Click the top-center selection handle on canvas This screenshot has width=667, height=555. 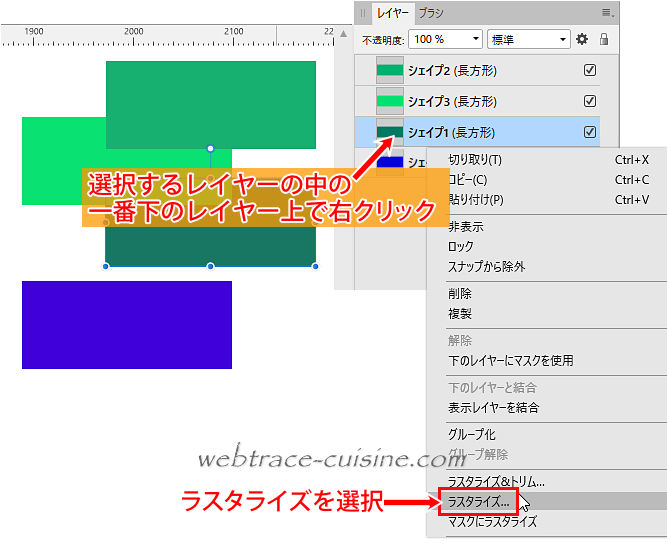coord(210,149)
